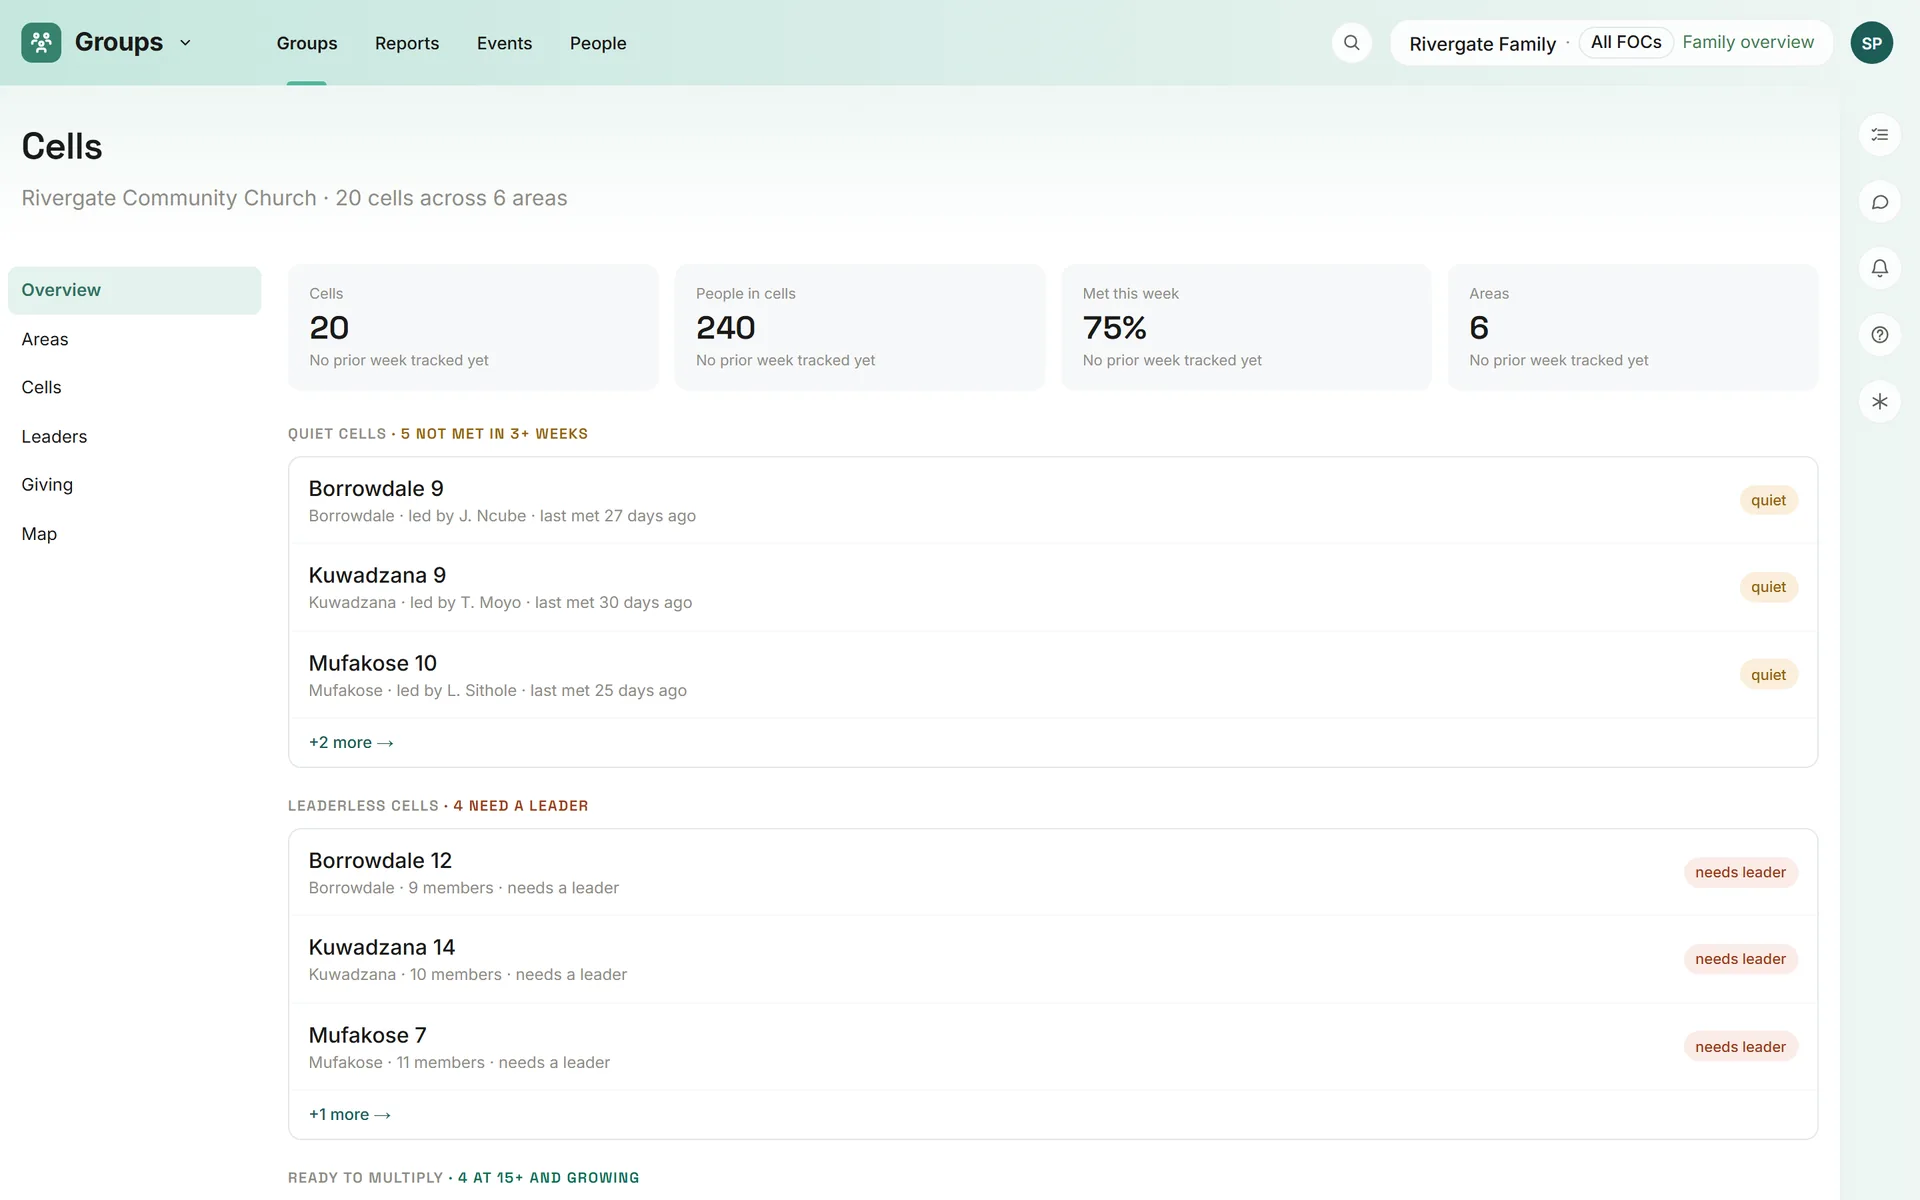This screenshot has height=1200, width=1920.
Task: Switch to the Reports tab
Action: 407,43
